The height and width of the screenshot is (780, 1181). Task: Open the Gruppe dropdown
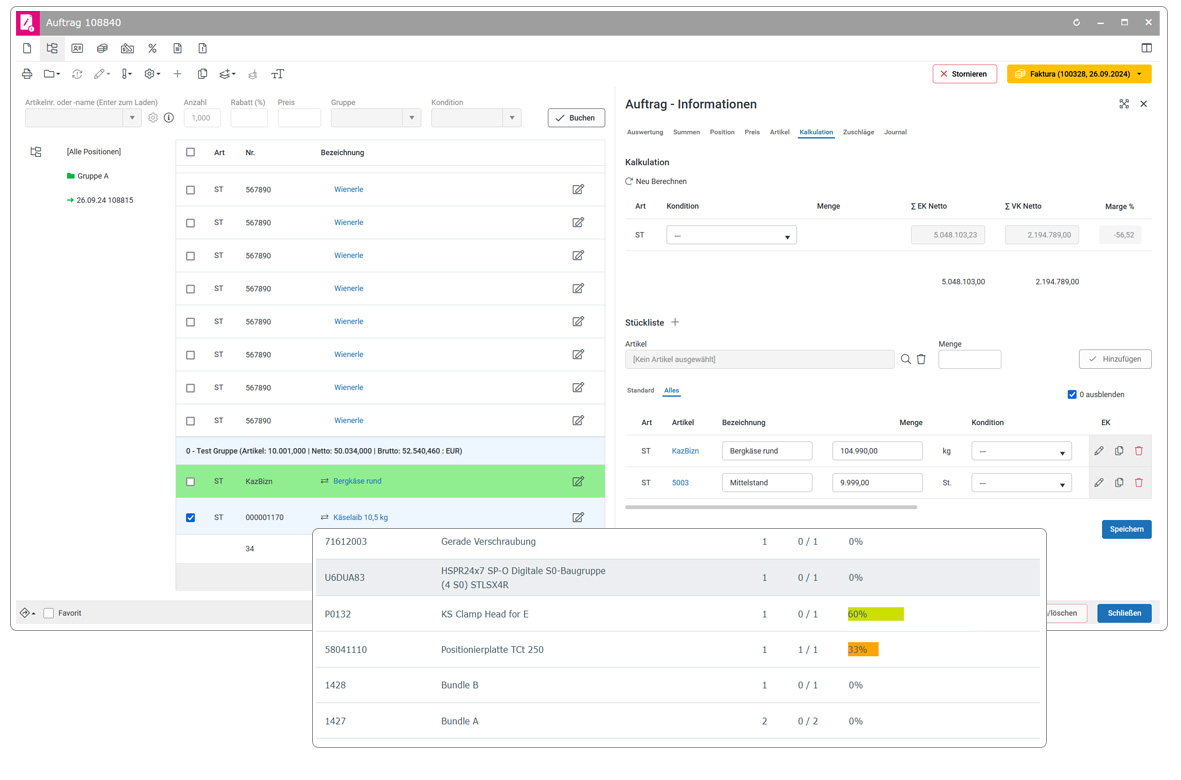[x=411, y=118]
